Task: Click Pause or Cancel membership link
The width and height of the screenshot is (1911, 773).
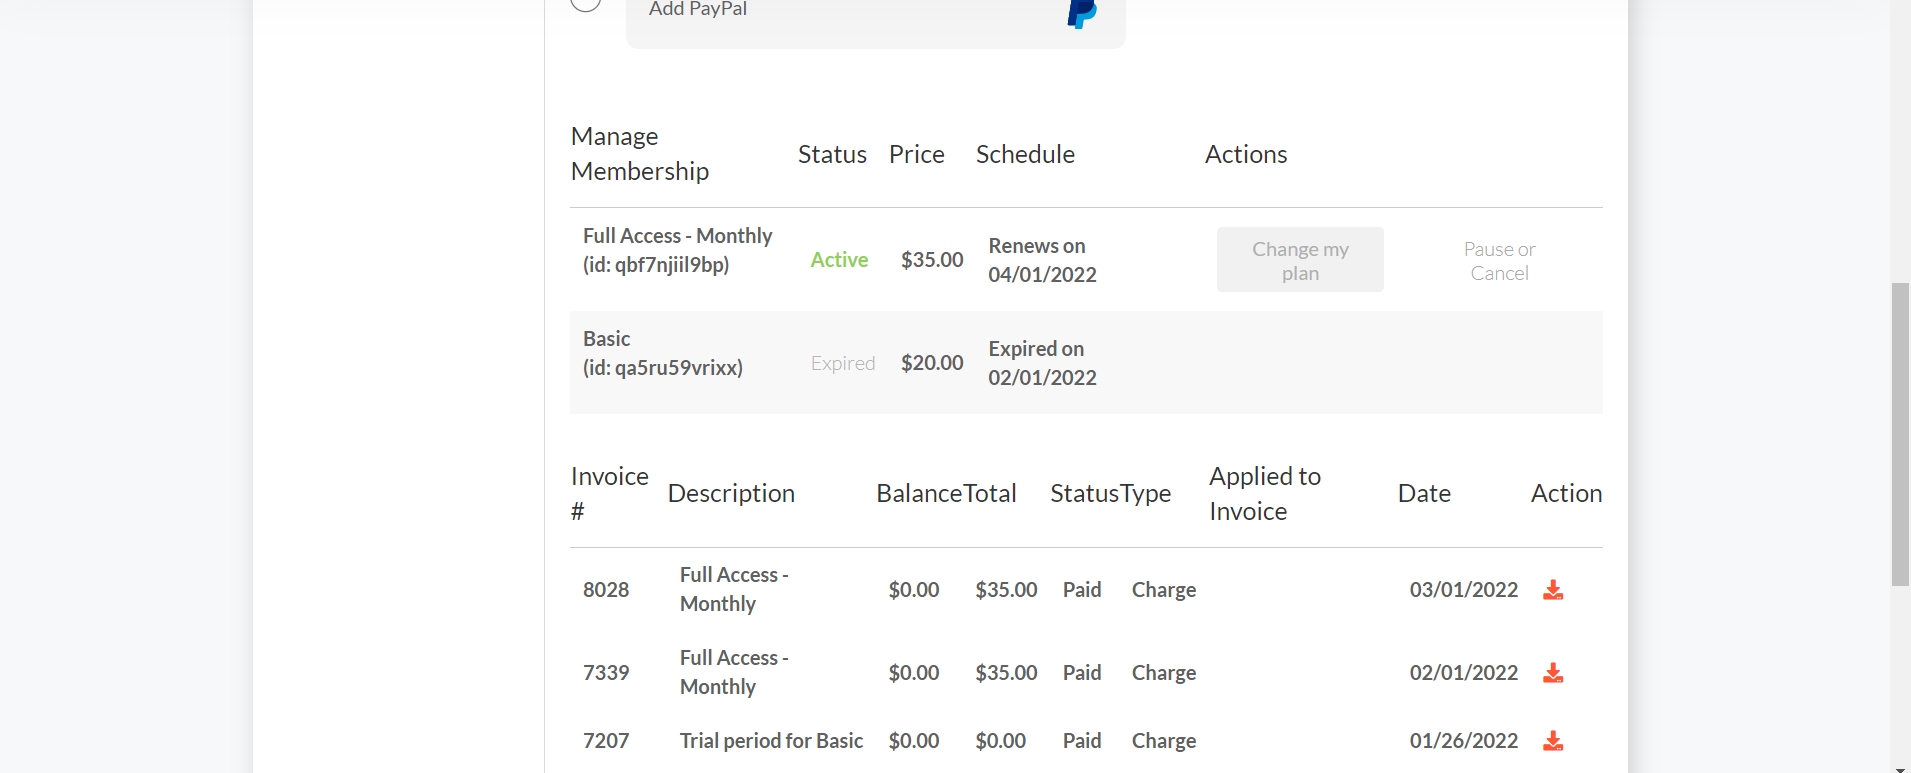Action: point(1498,261)
